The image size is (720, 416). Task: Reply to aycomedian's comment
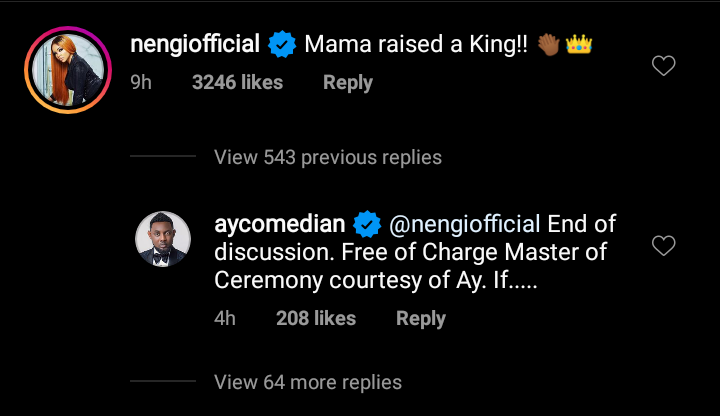coord(421,318)
